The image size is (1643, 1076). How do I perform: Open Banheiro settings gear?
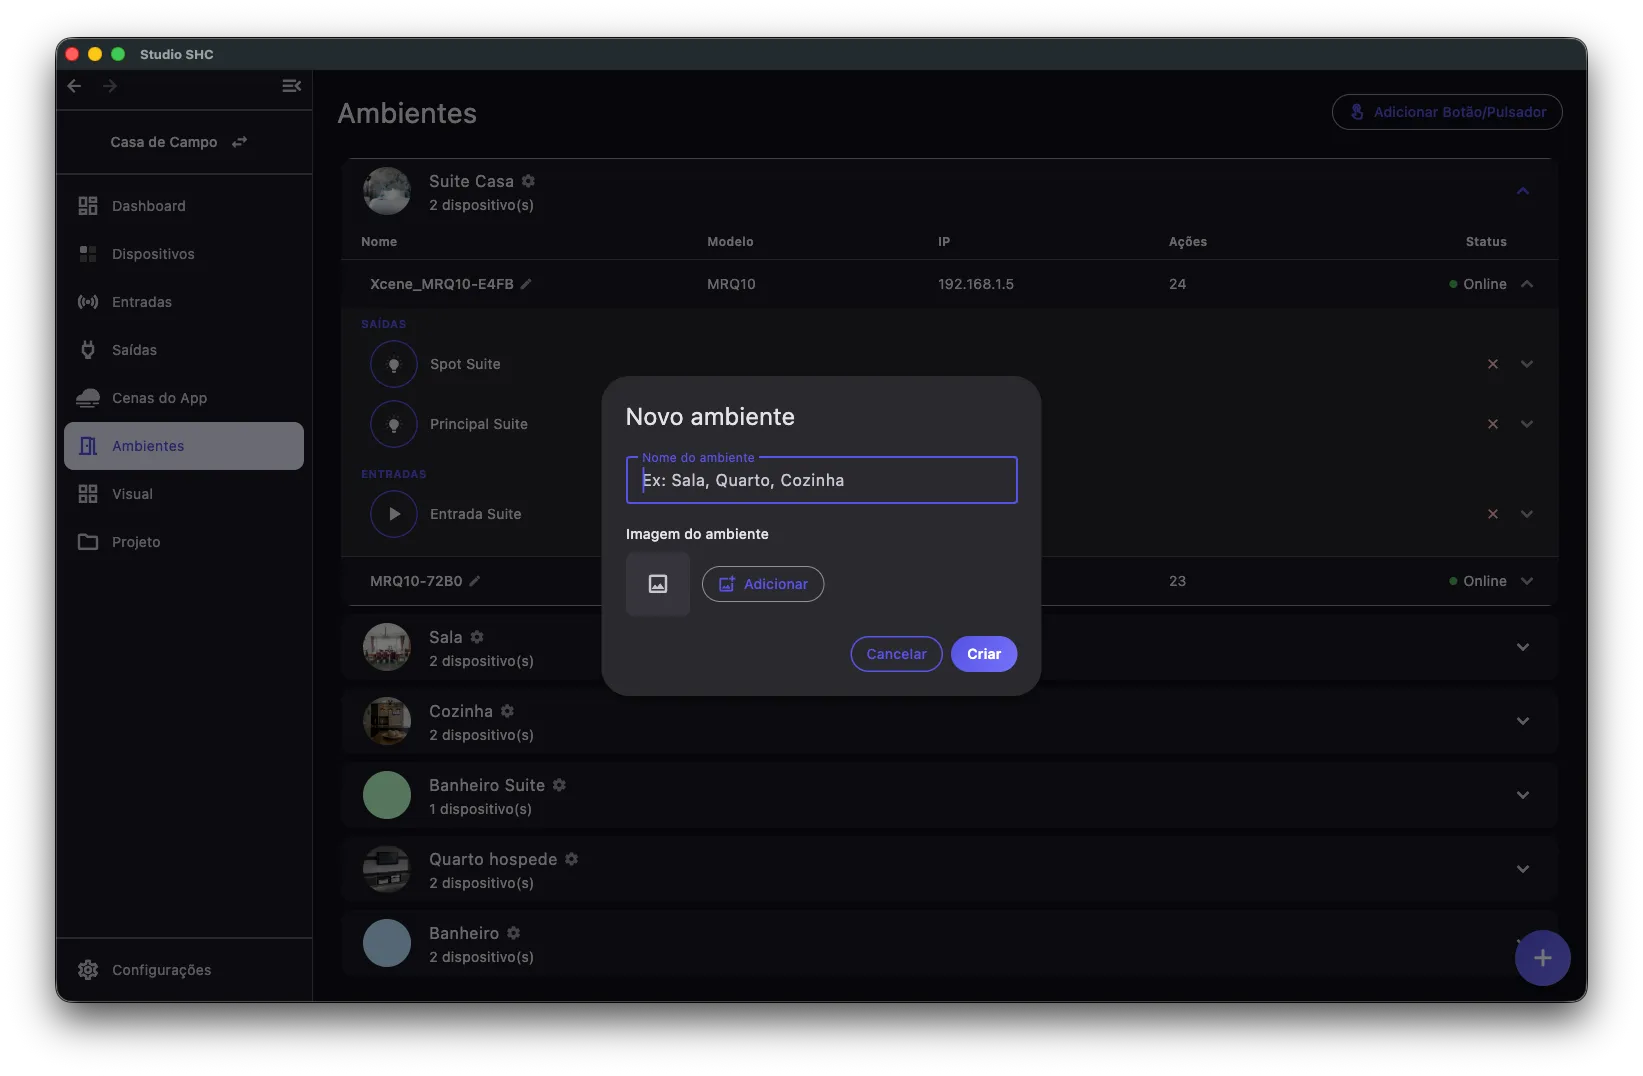coord(513,933)
